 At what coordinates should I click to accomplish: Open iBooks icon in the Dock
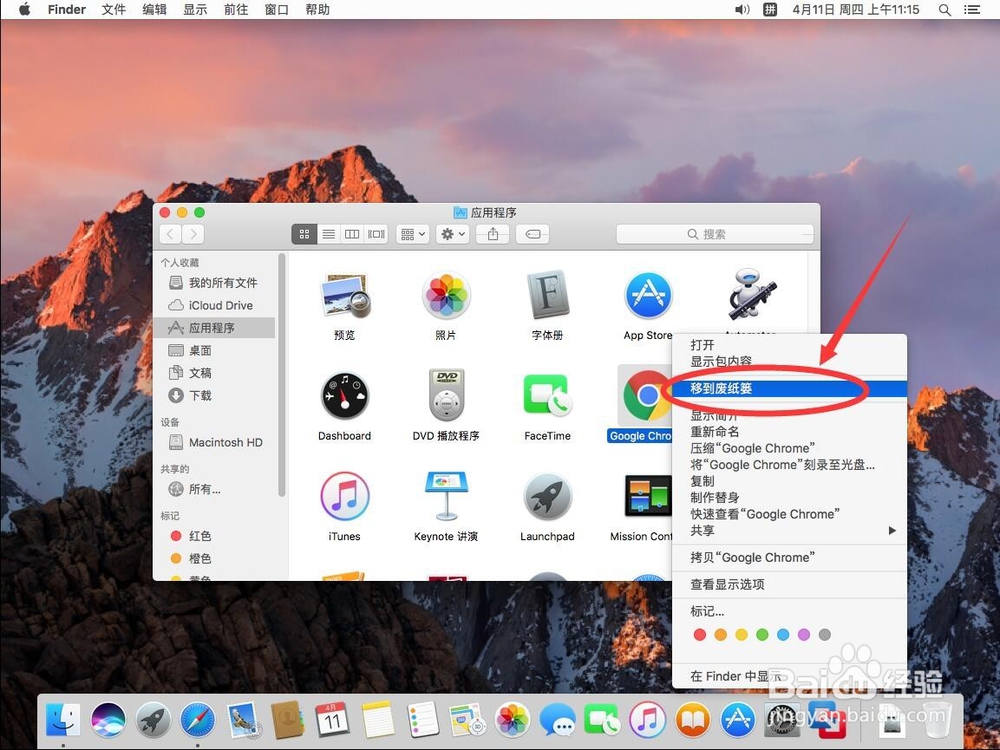[x=693, y=720]
